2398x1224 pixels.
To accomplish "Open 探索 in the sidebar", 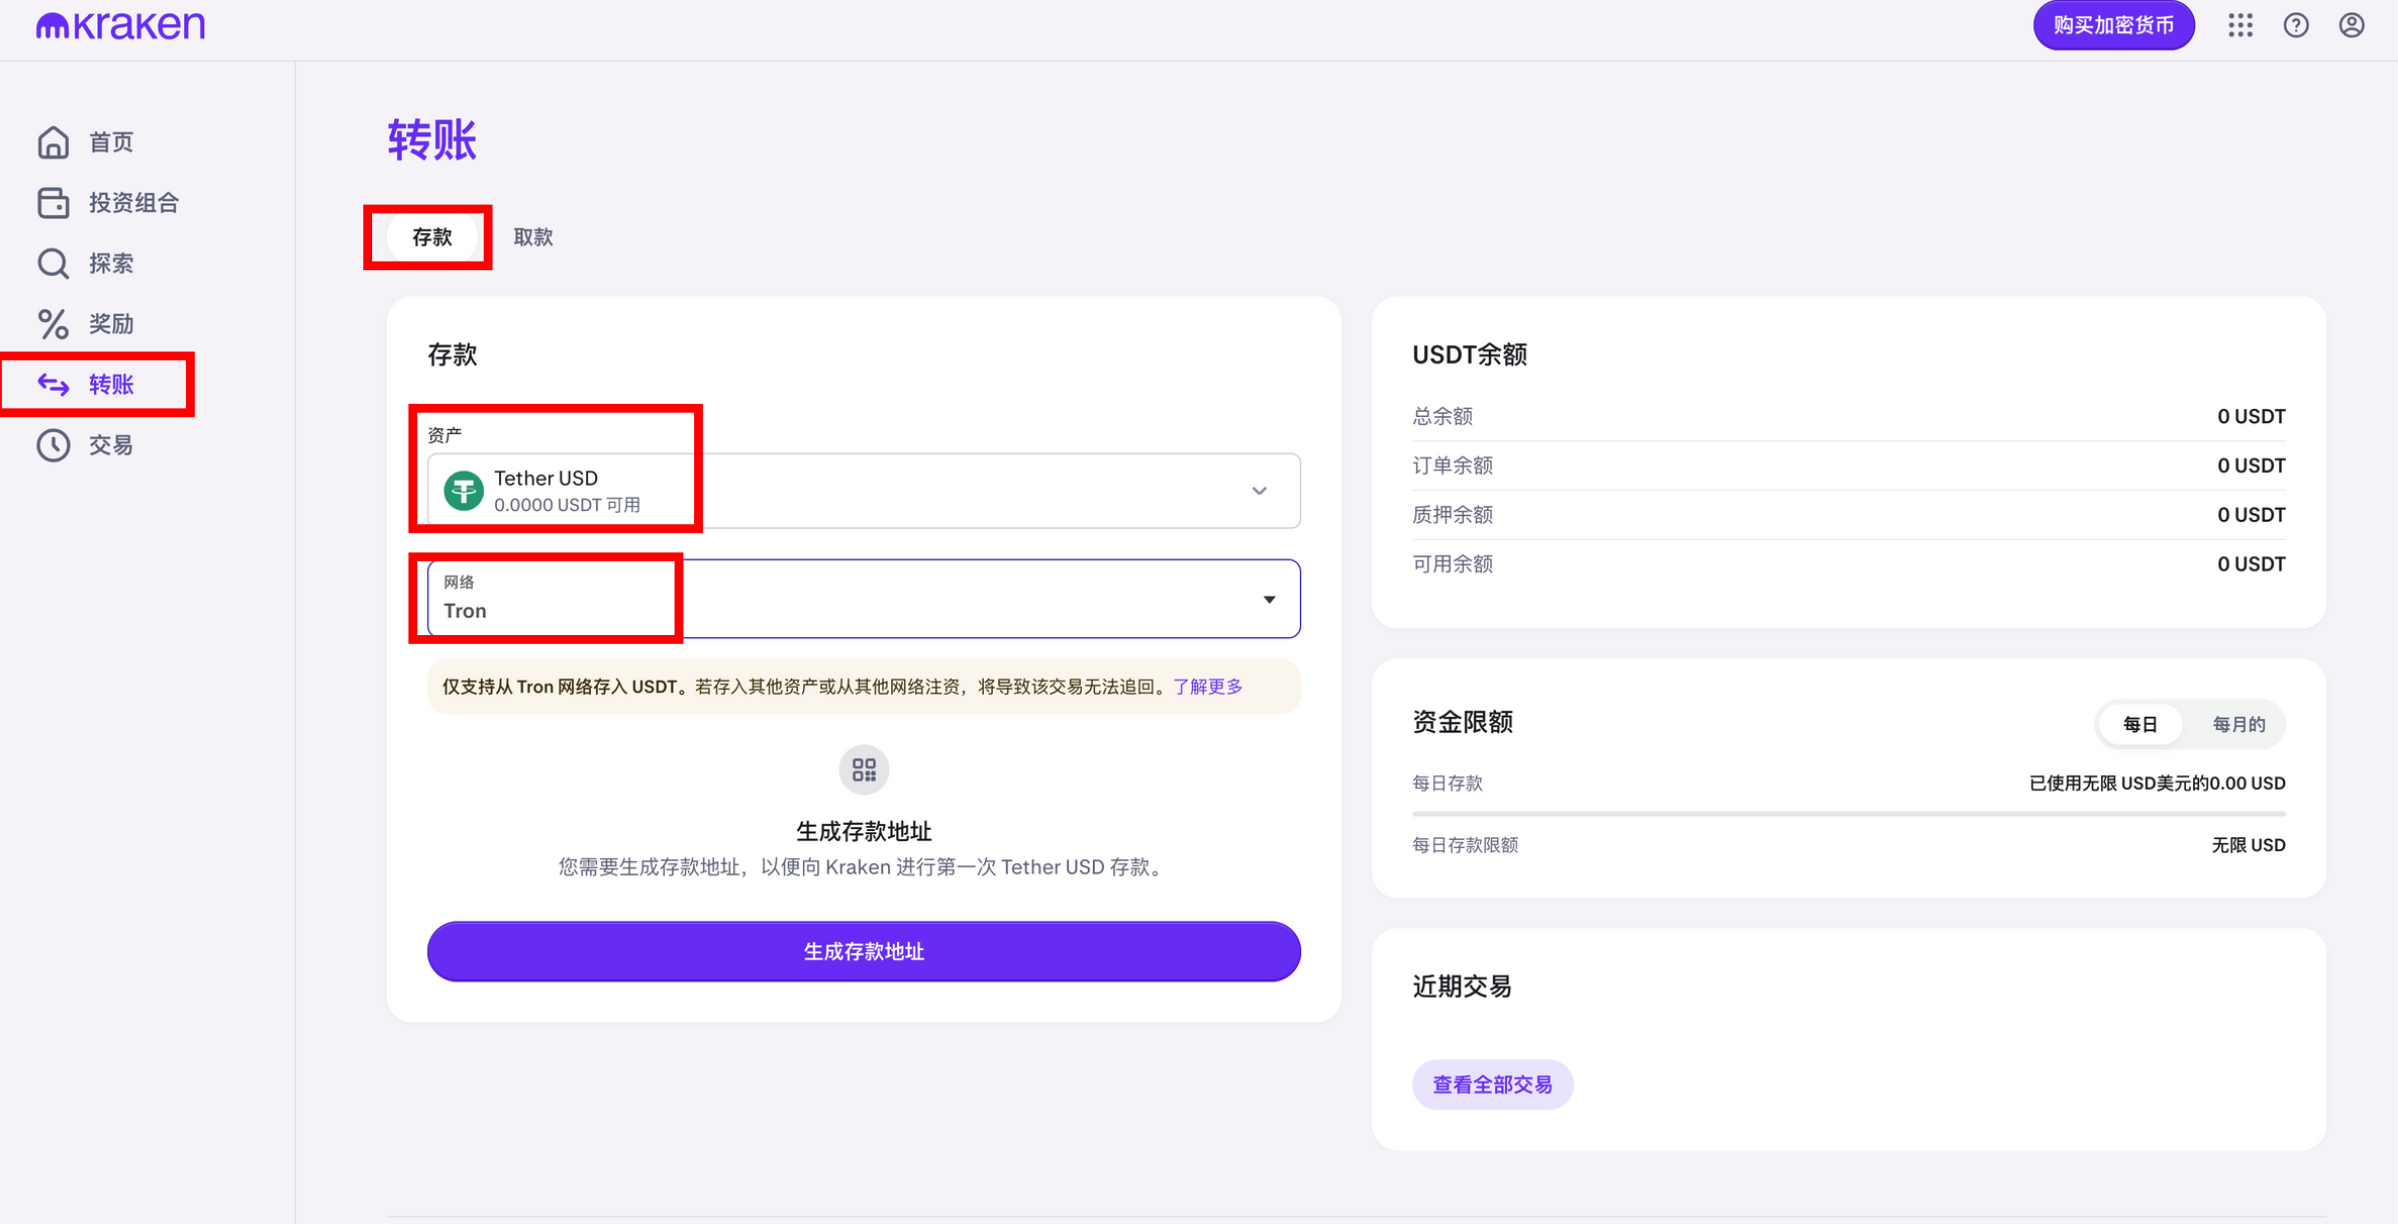I will [111, 263].
